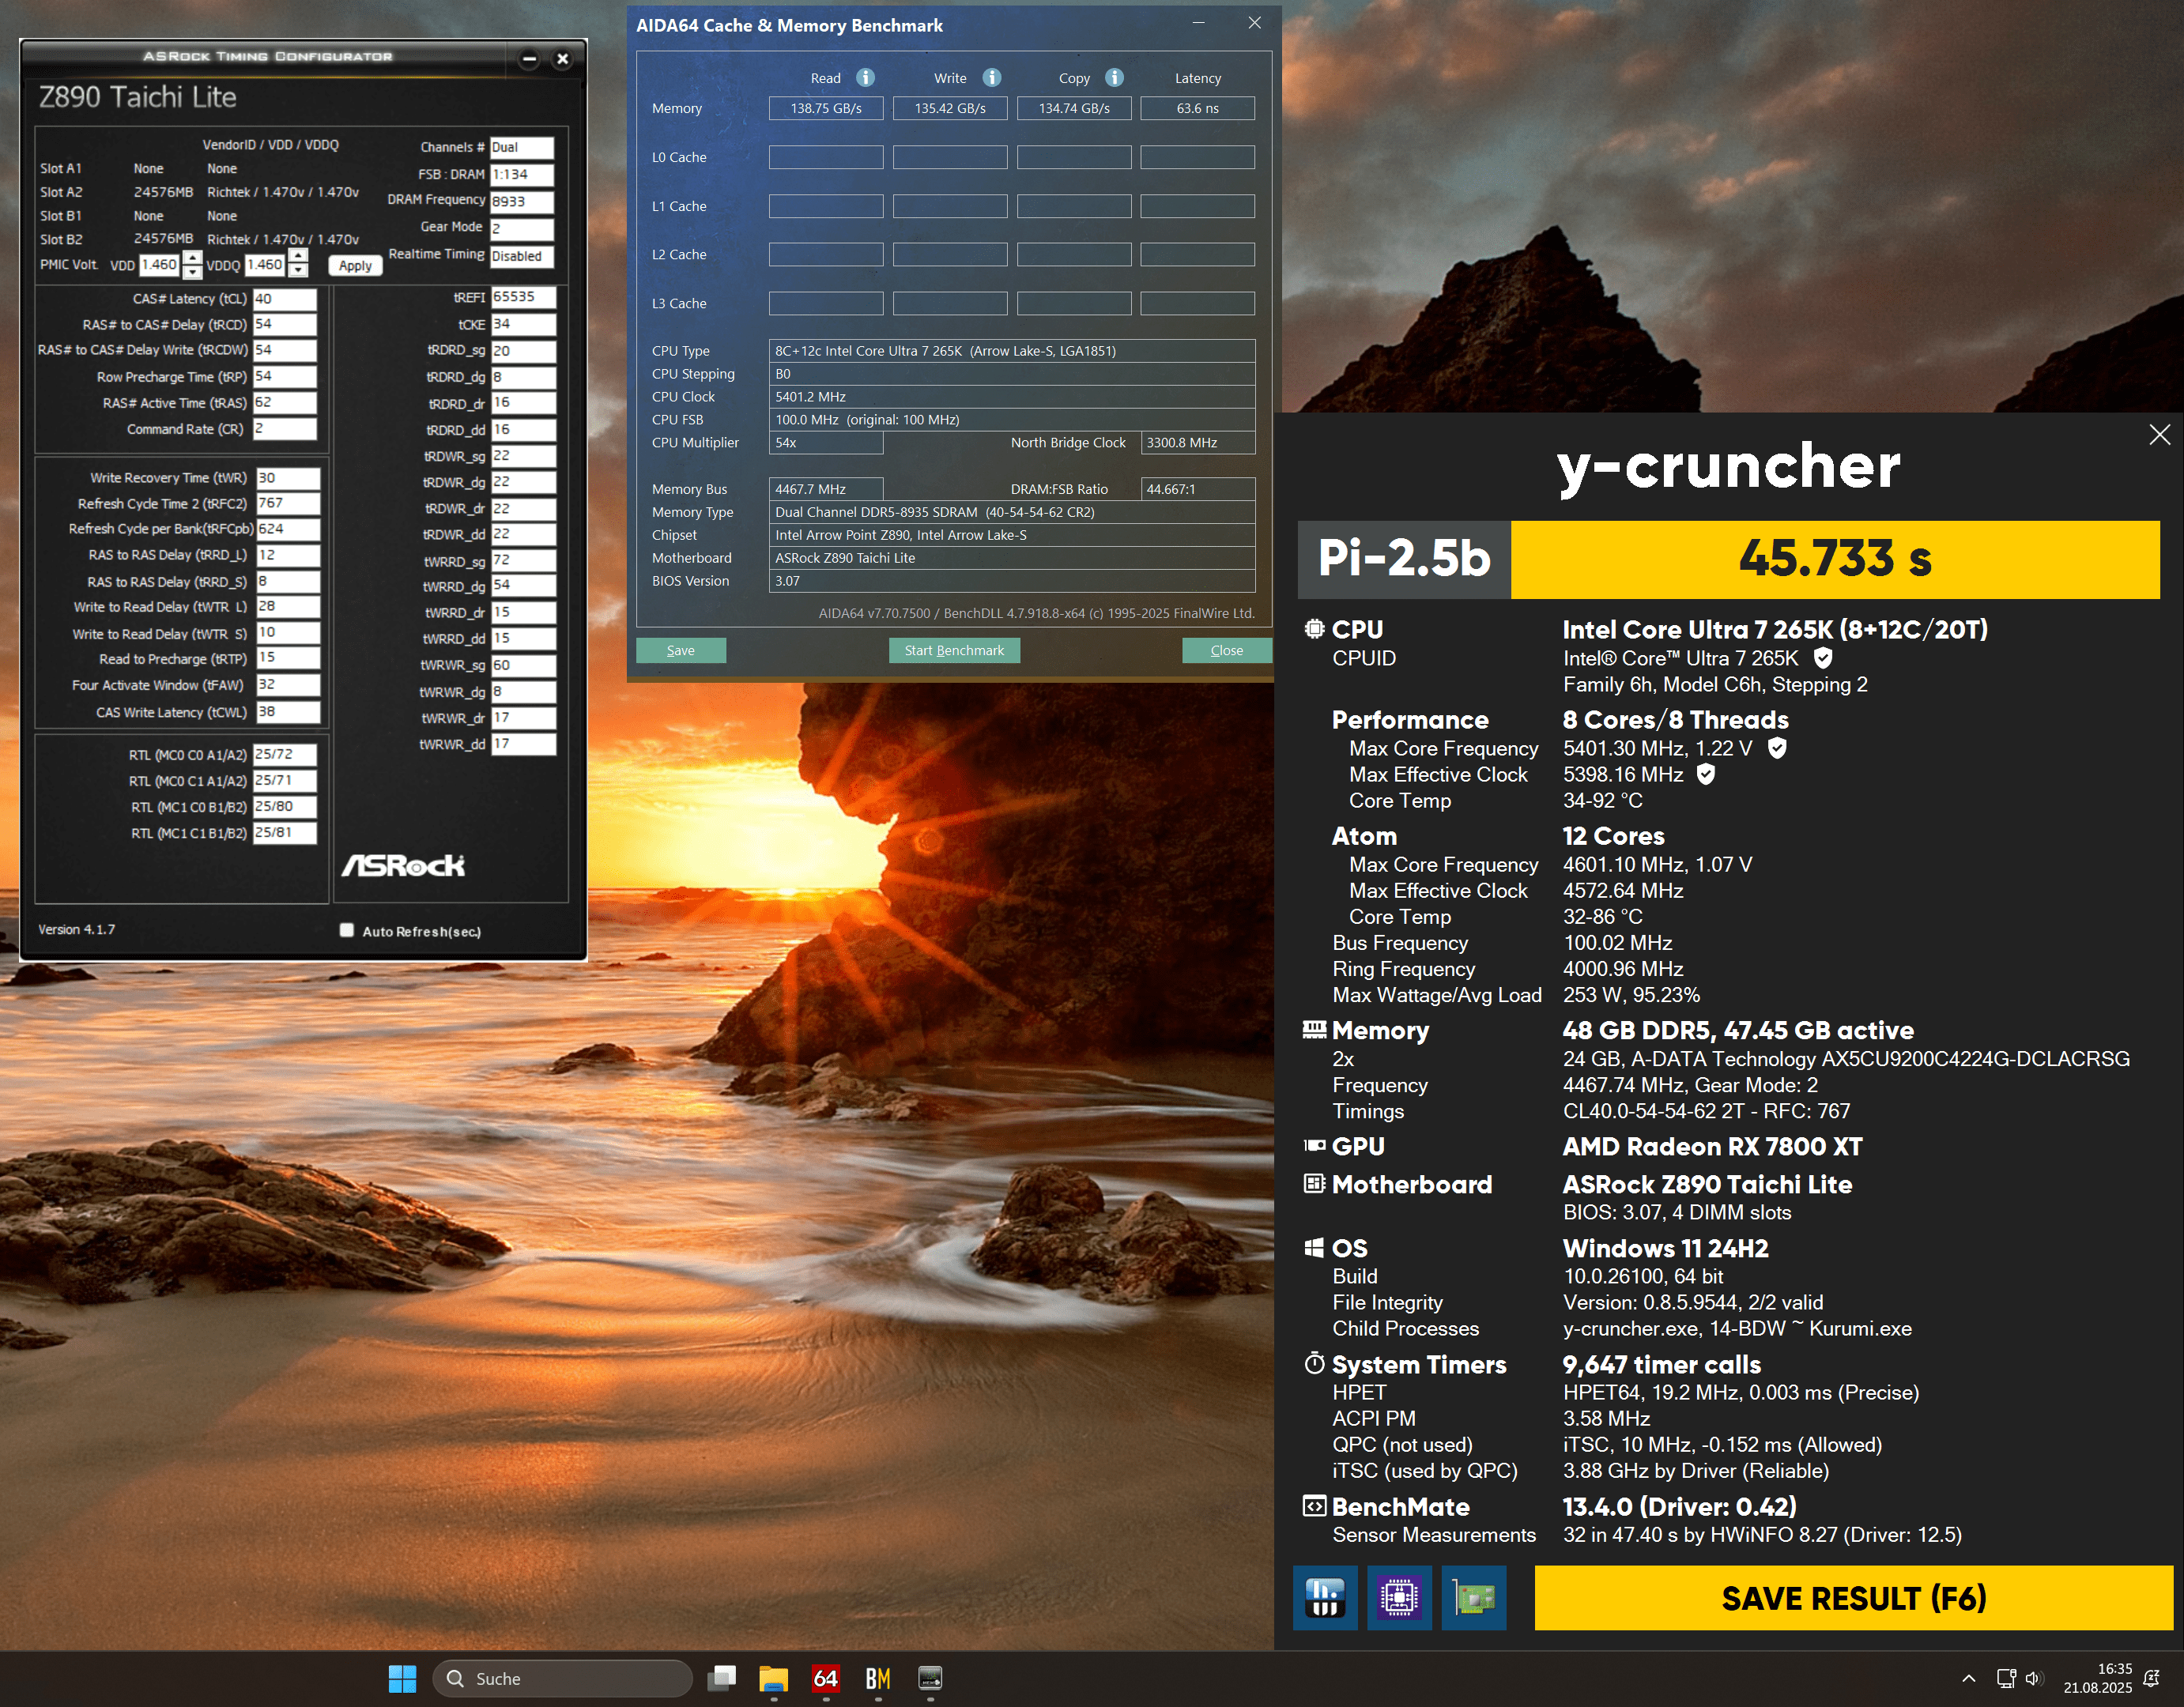Open AIDA64 from the taskbar

825,1678
